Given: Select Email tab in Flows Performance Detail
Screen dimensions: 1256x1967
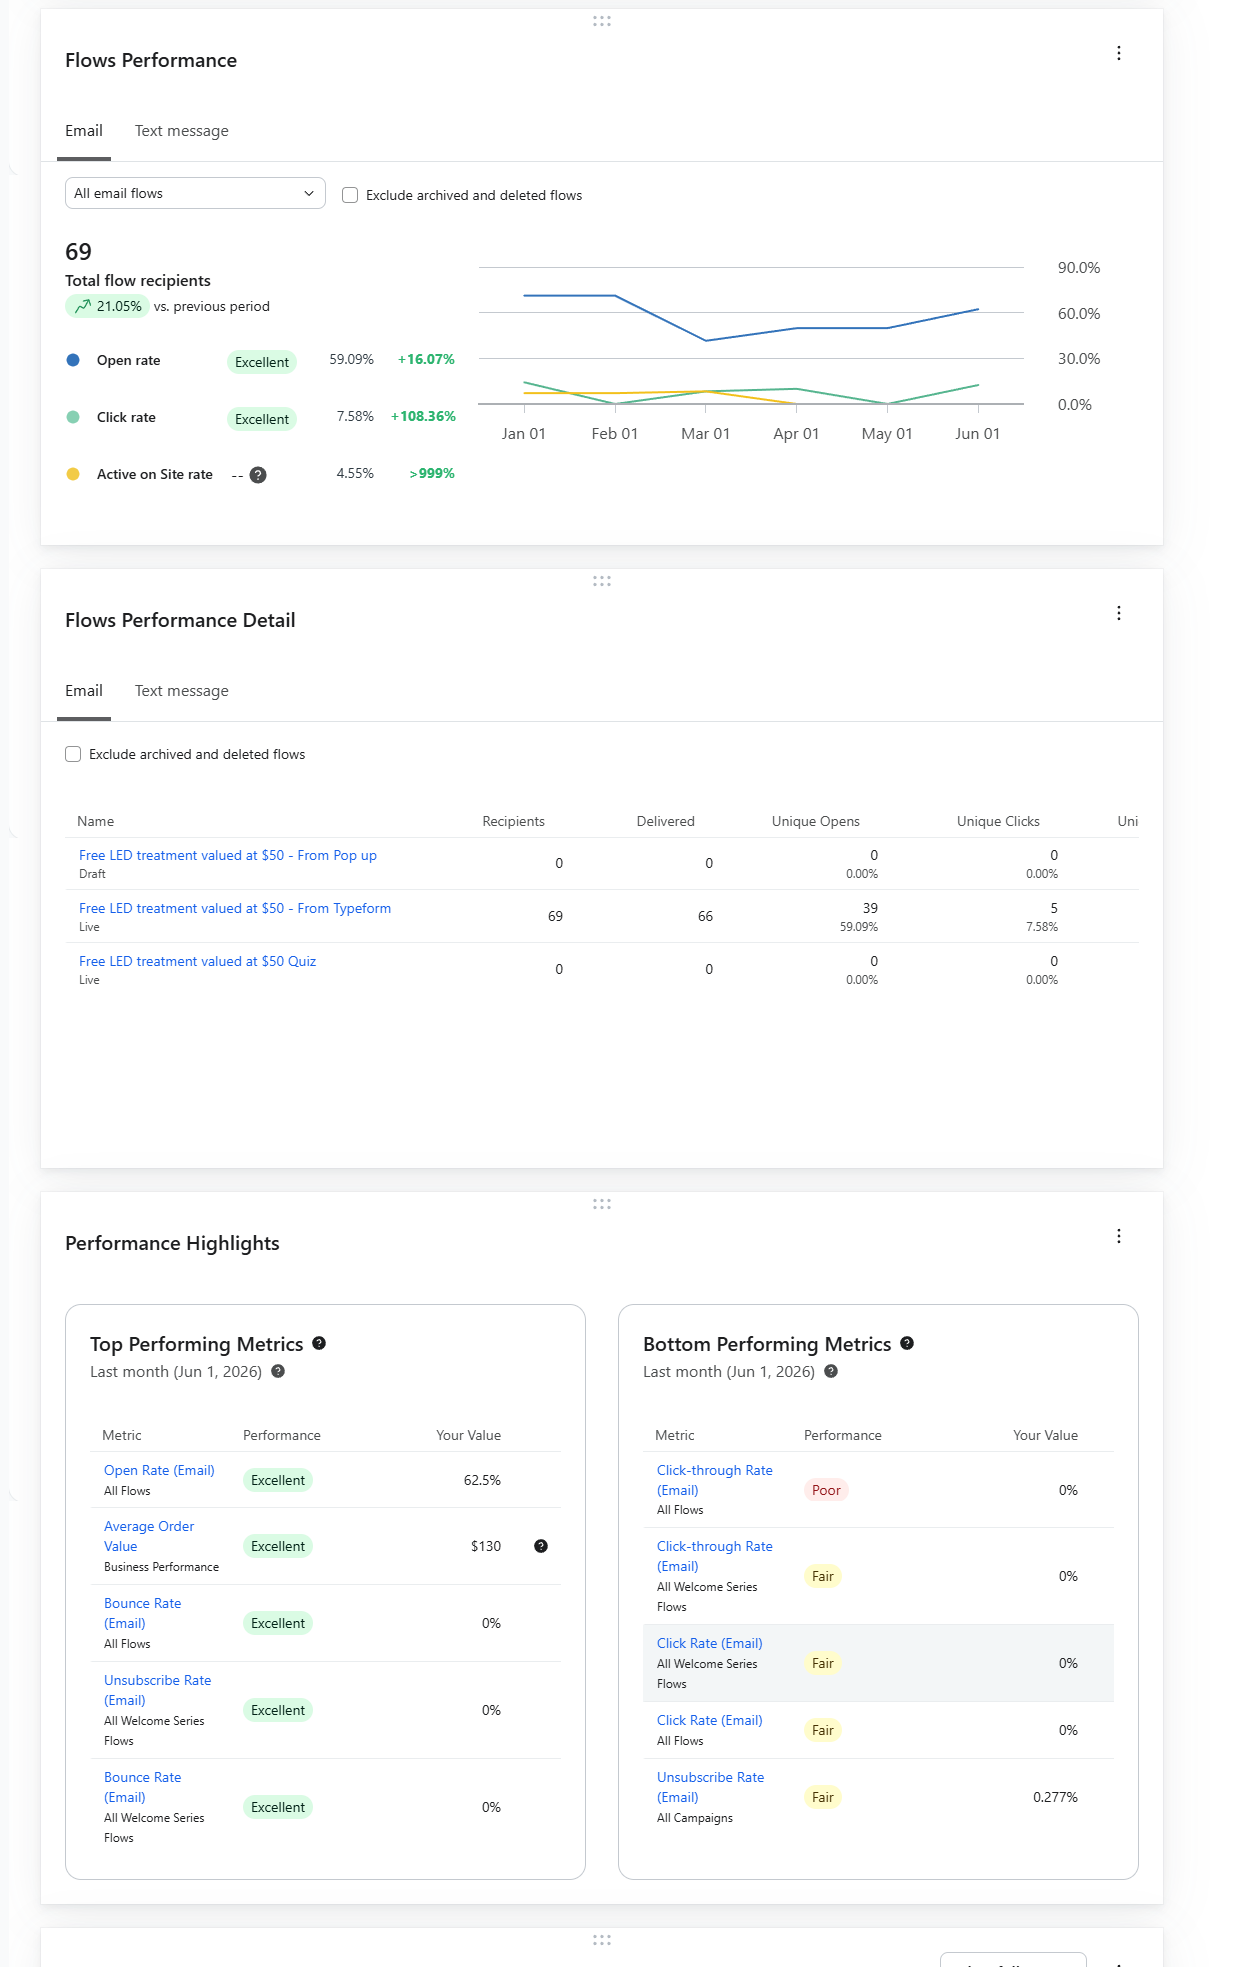Looking at the screenshot, I should coord(84,691).
